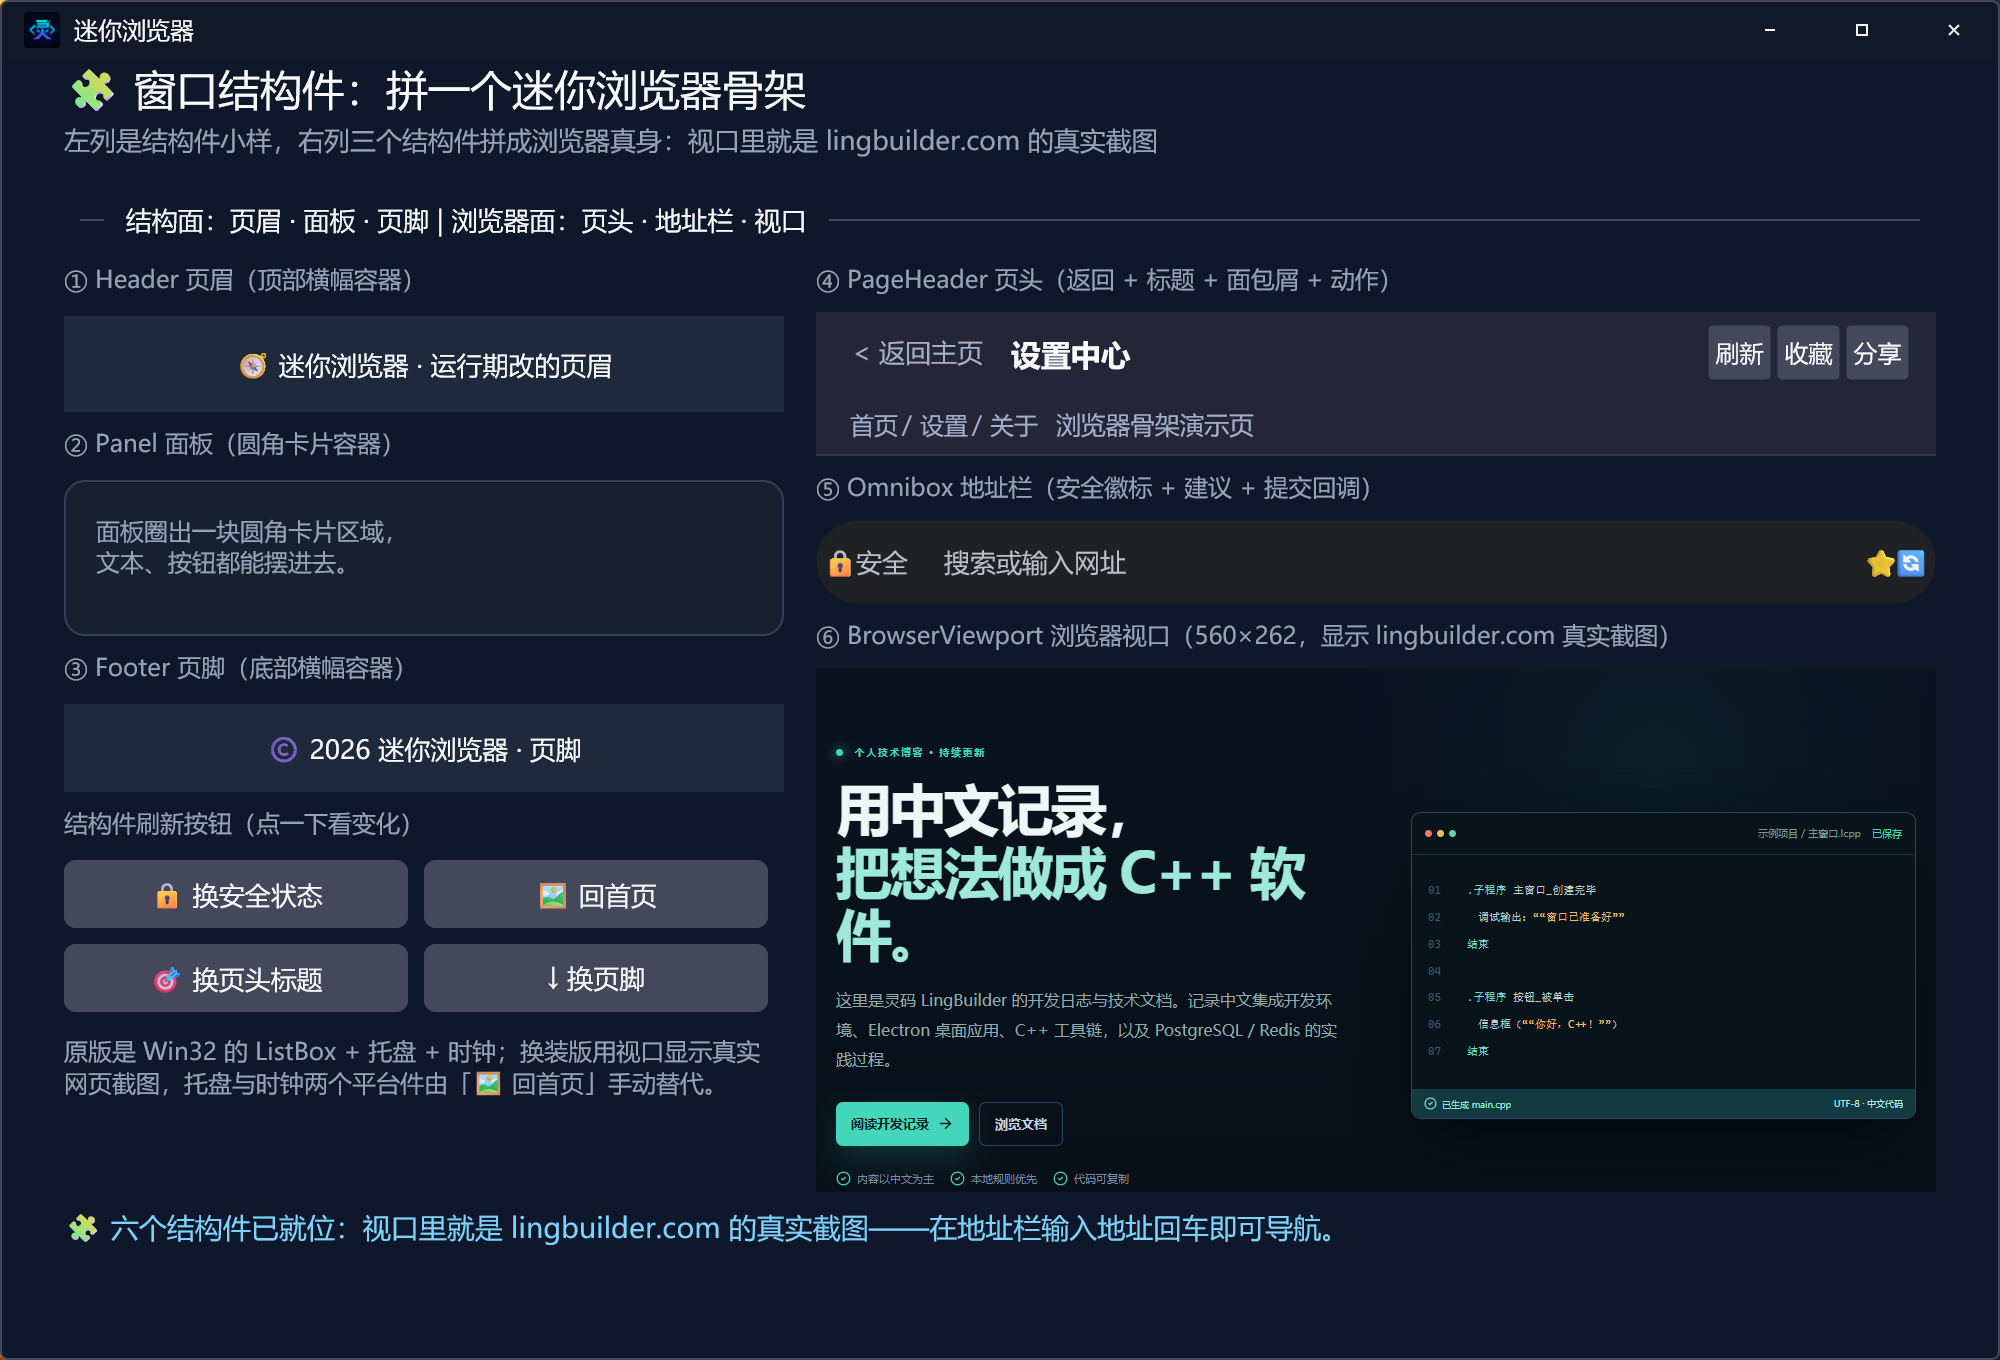Viewport: 2000px width, 1360px height.
Task: Click the 回首页 button
Action: 596,894
